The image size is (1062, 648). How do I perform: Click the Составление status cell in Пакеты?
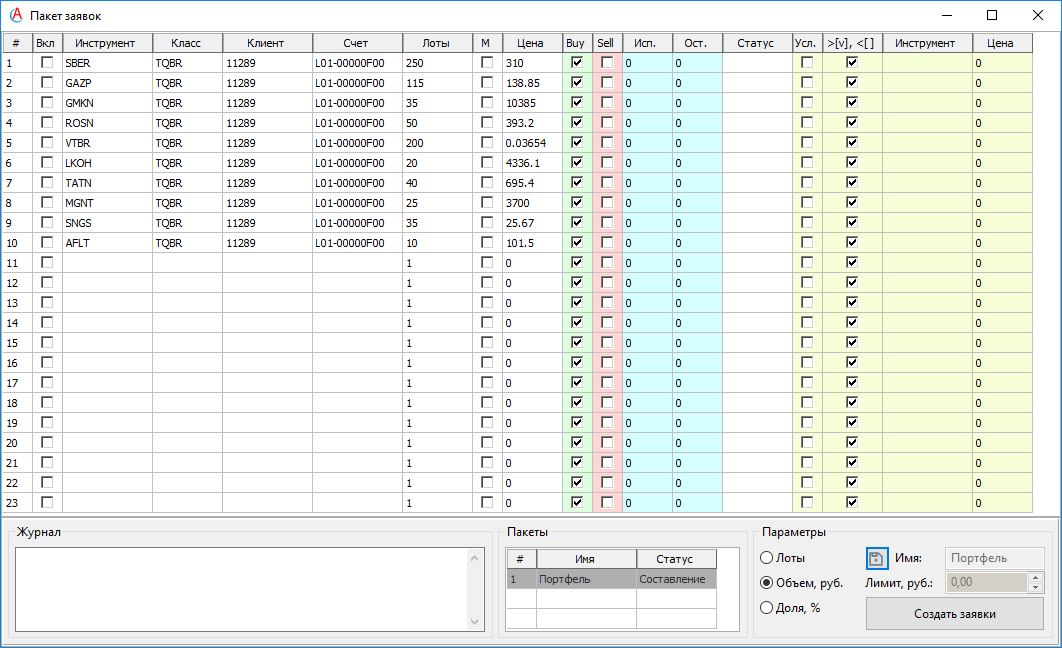676,579
